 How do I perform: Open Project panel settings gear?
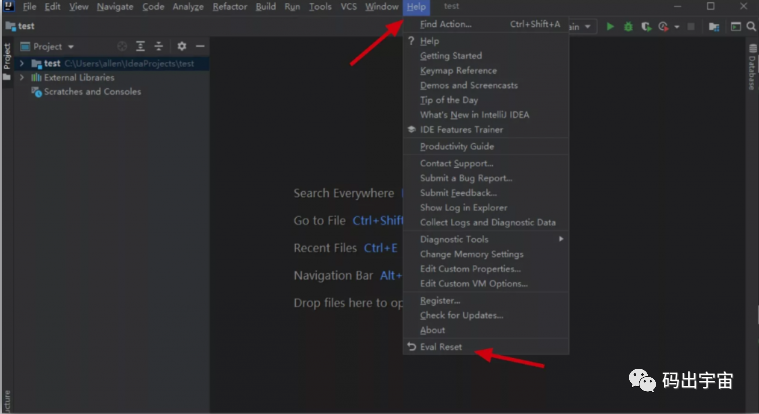point(182,46)
